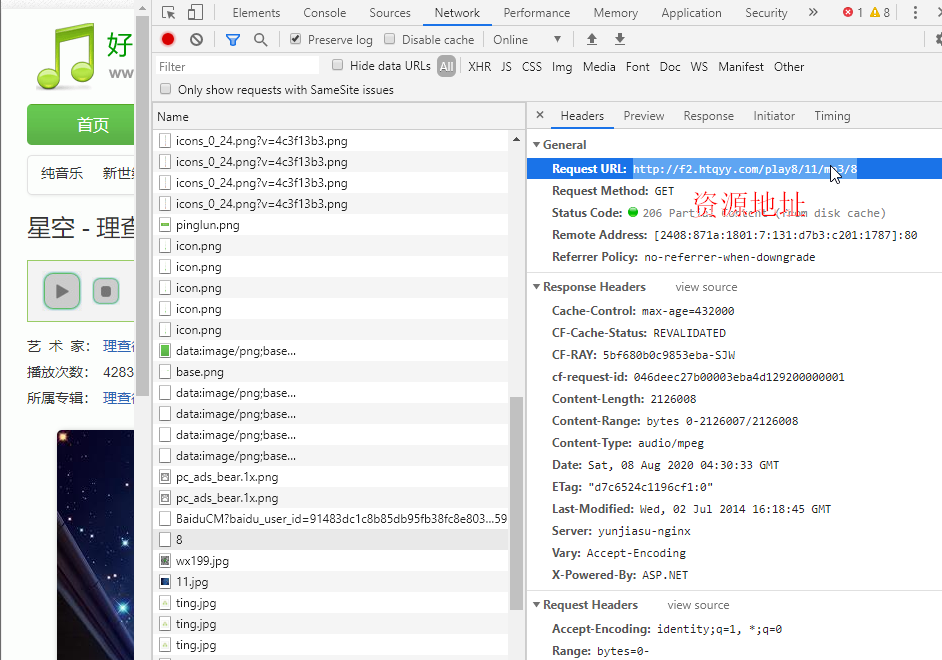
Task: Close the request details pane
Action: click(x=539, y=115)
